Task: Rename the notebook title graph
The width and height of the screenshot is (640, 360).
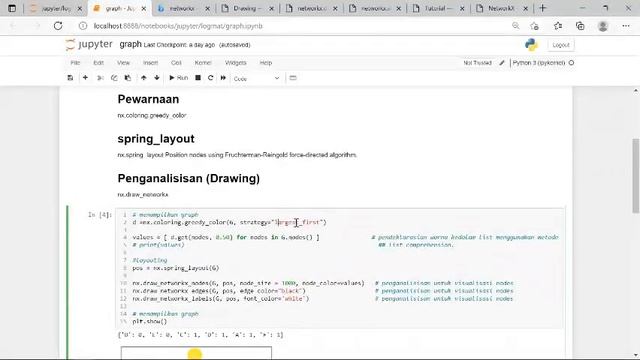Action: 131,44
